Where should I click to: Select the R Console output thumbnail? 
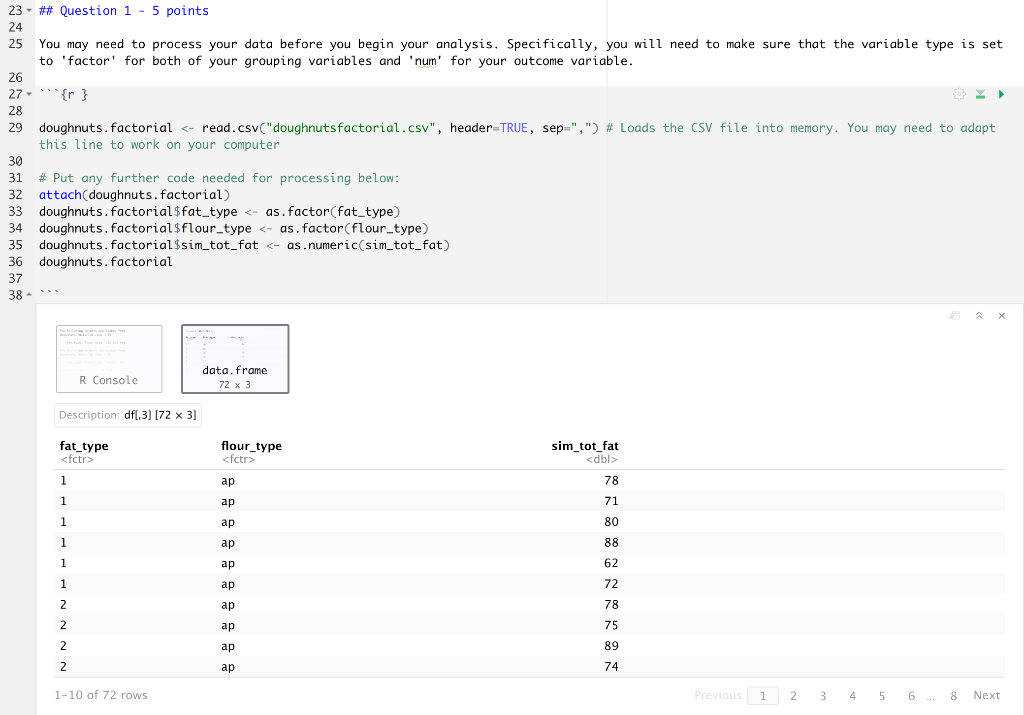pyautogui.click(x=109, y=358)
